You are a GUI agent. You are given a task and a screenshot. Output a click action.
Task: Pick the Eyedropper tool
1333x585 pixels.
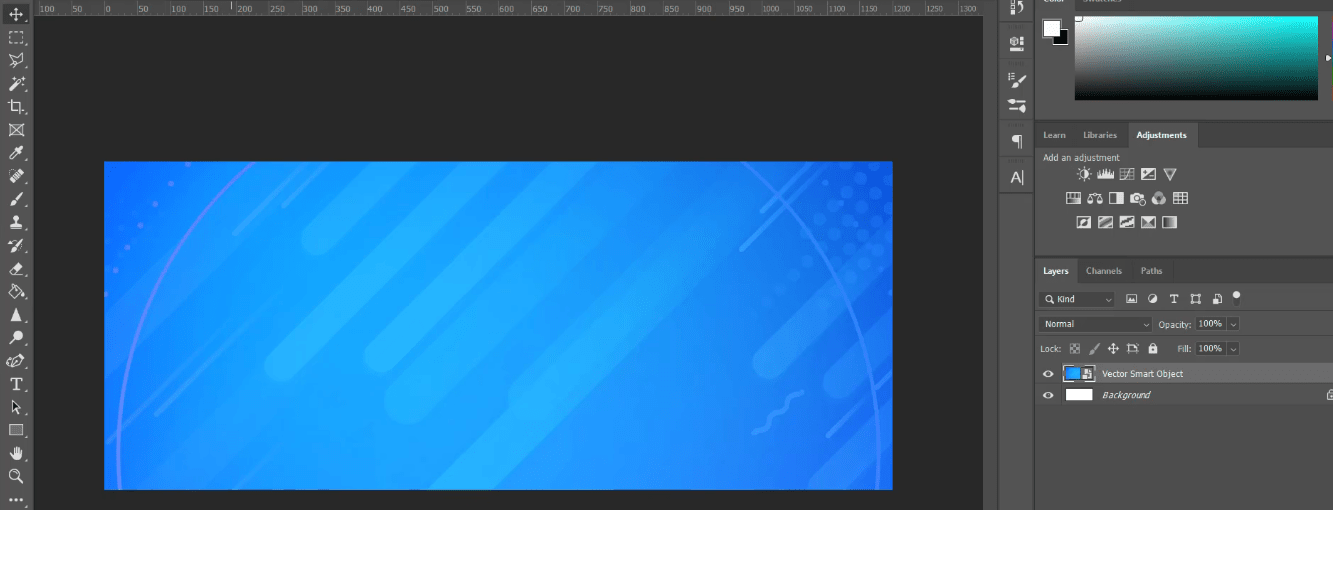click(x=16, y=153)
